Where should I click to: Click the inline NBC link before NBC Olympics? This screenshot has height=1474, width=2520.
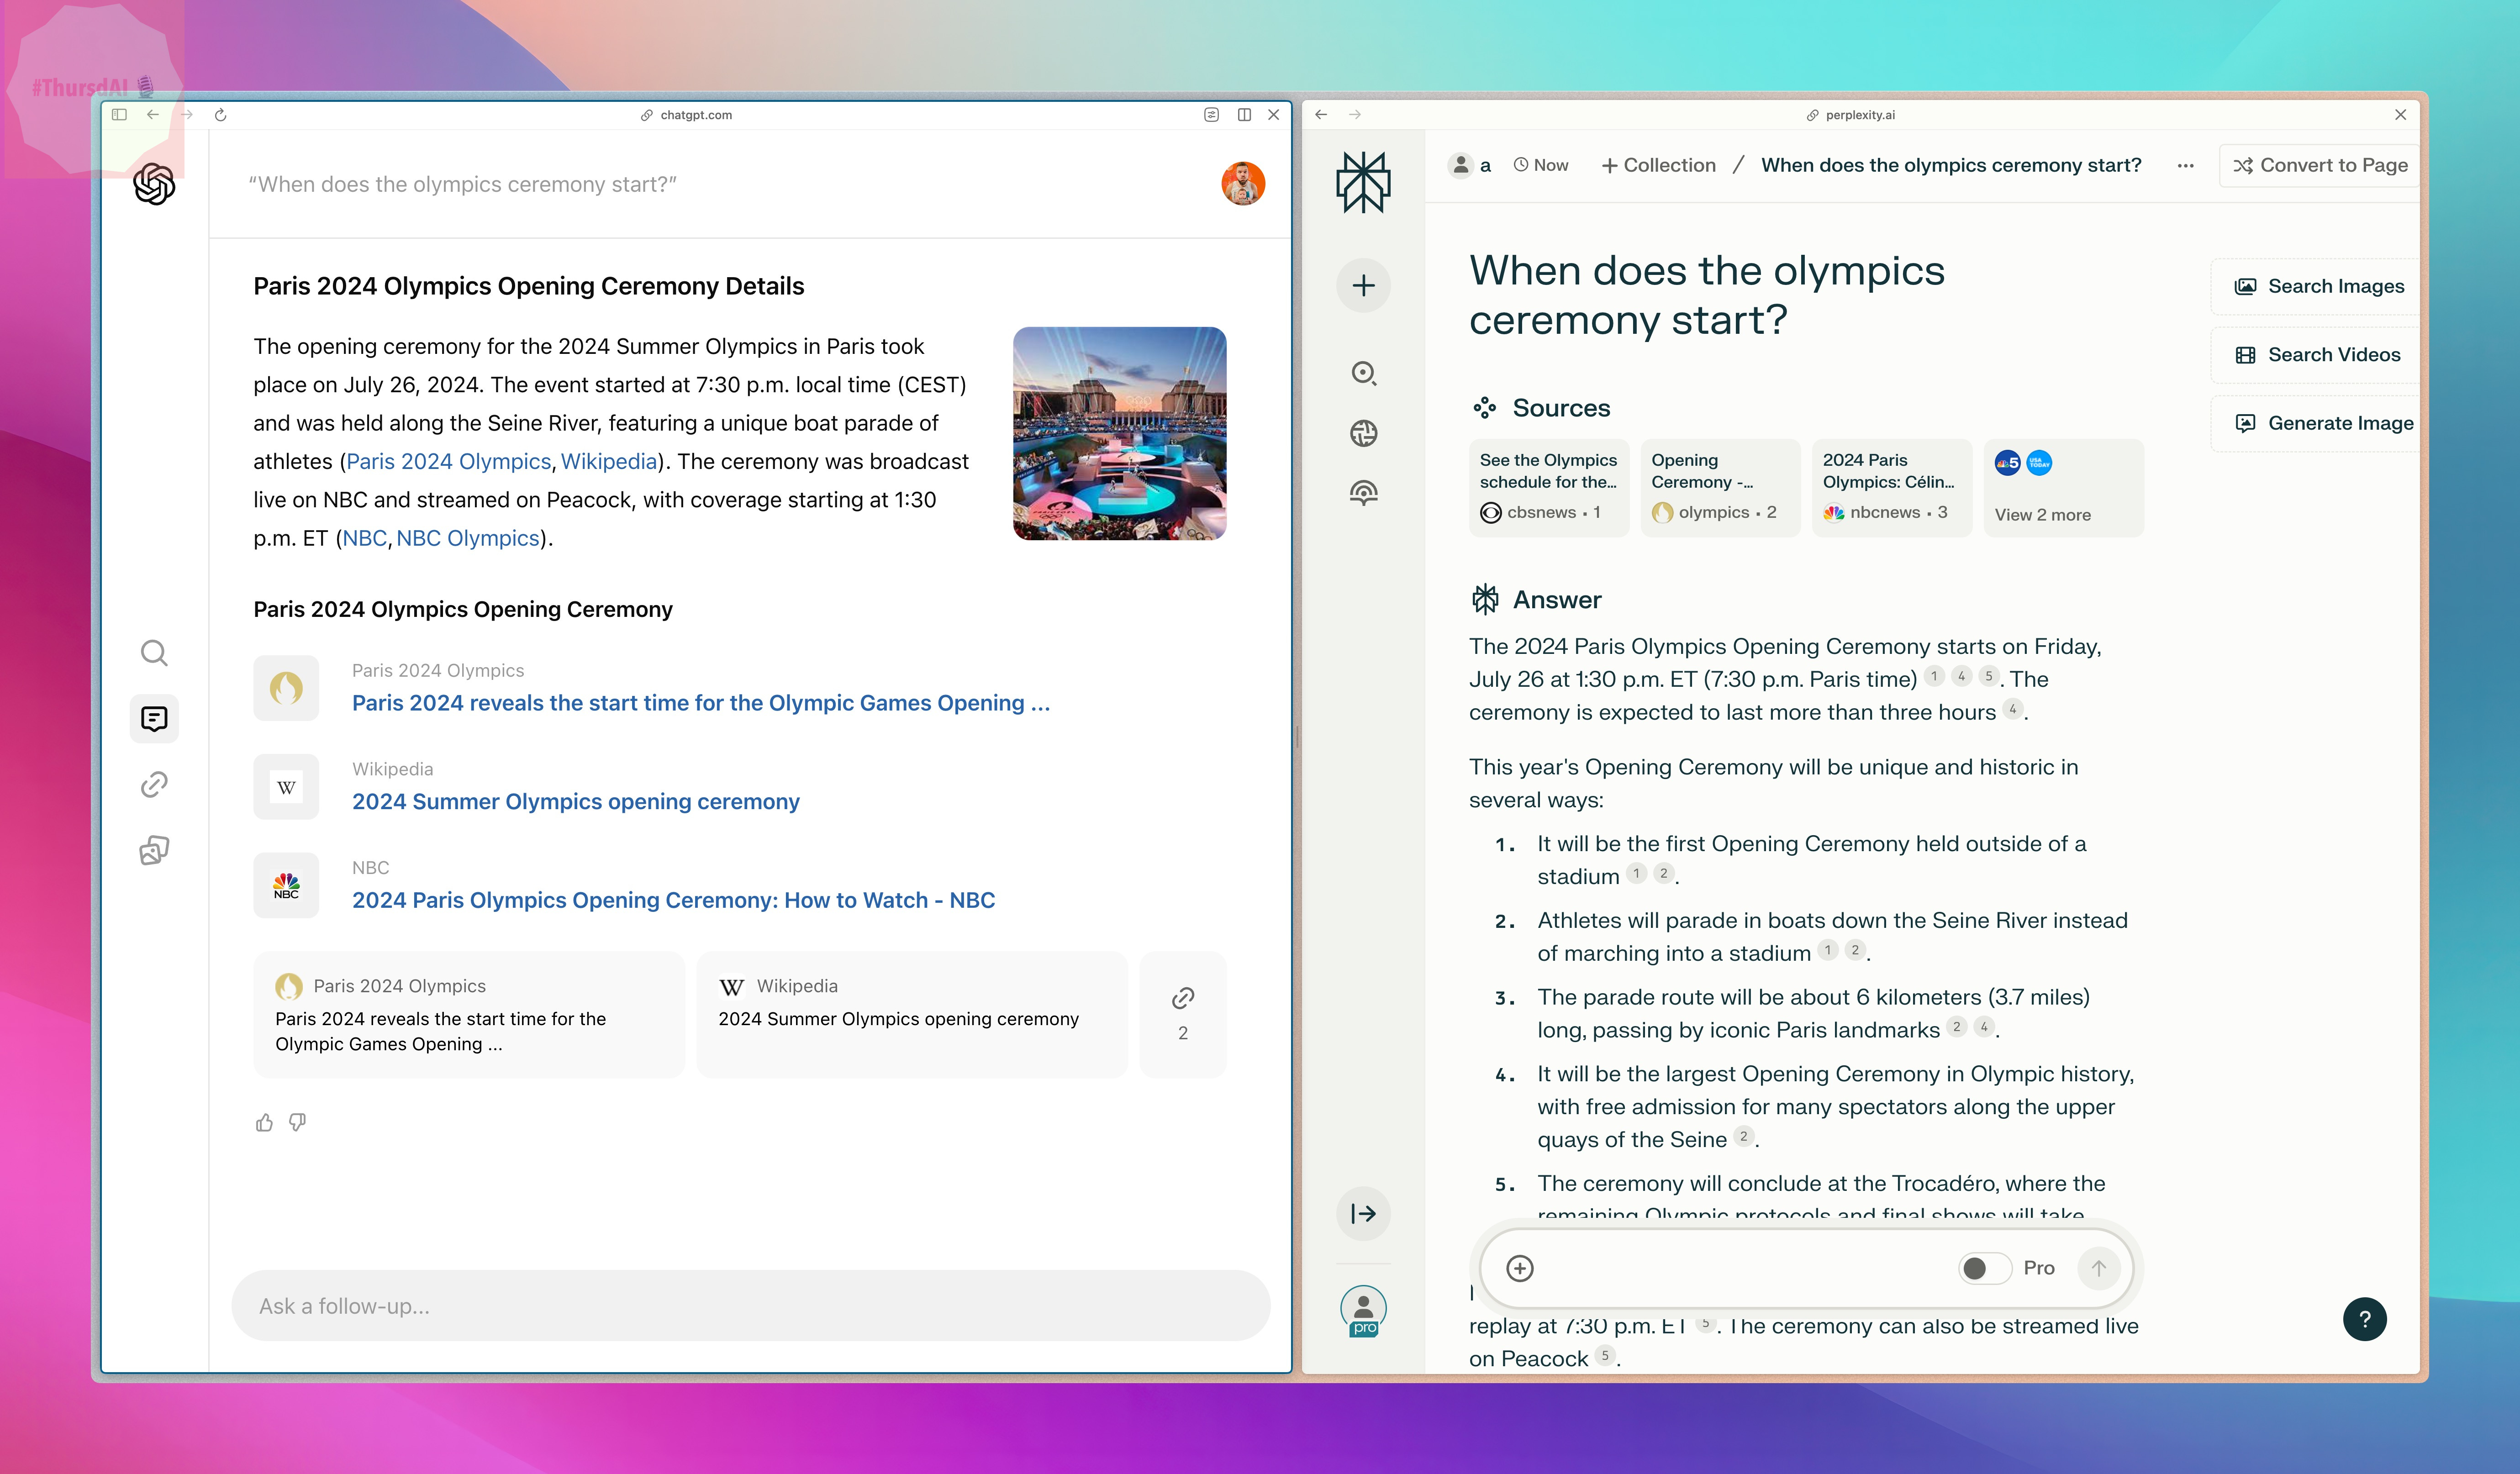tap(364, 539)
